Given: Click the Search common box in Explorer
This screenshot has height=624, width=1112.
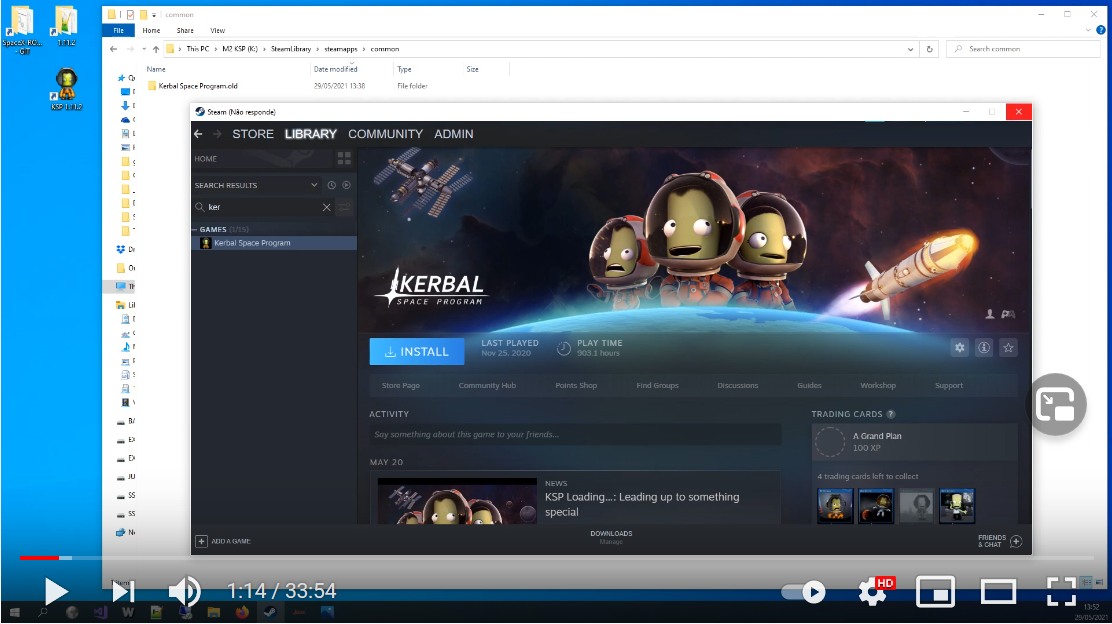Looking at the screenshot, I should pos(1023,49).
